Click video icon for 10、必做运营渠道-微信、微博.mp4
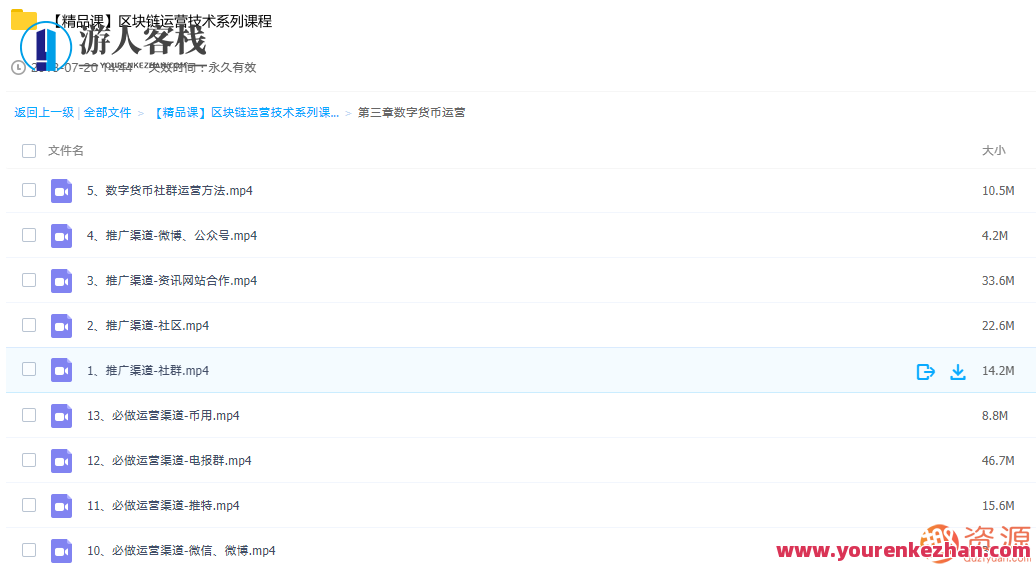 tap(61, 550)
